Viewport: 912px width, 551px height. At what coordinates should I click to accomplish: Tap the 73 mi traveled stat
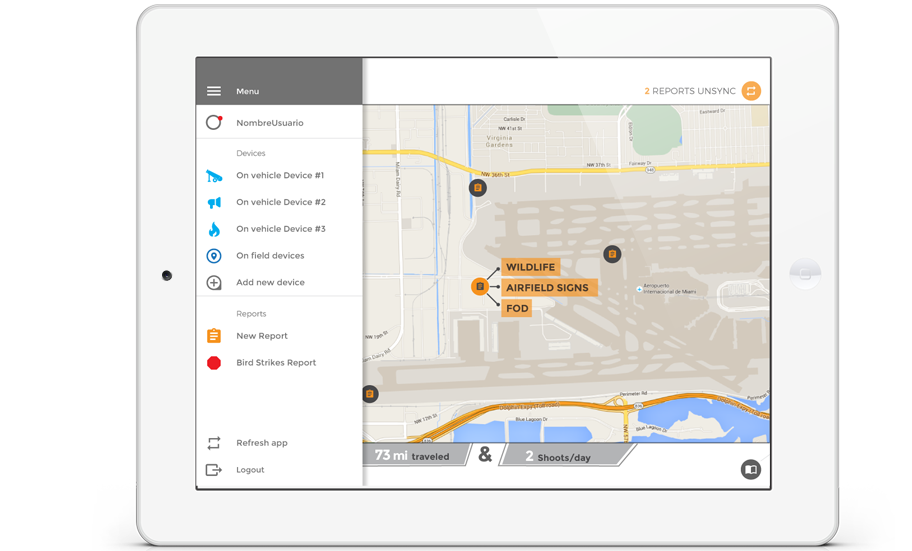(x=414, y=456)
